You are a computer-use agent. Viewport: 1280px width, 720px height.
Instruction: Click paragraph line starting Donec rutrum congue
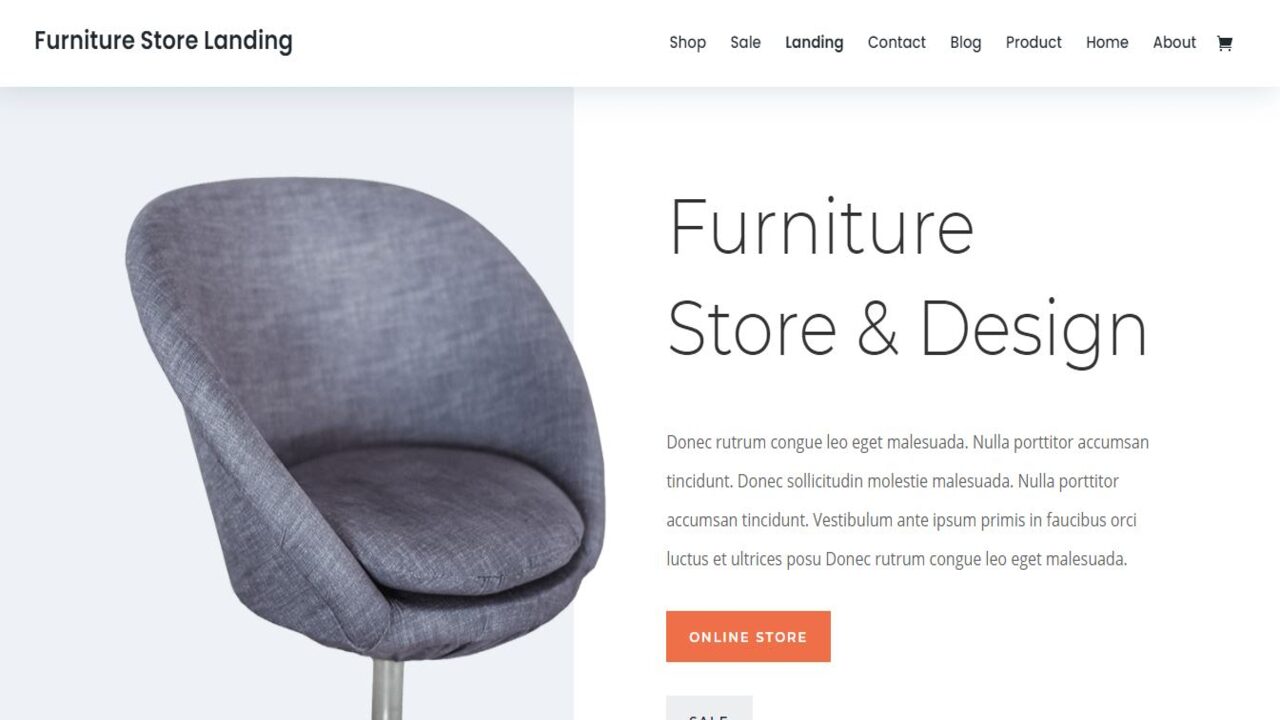(x=907, y=442)
